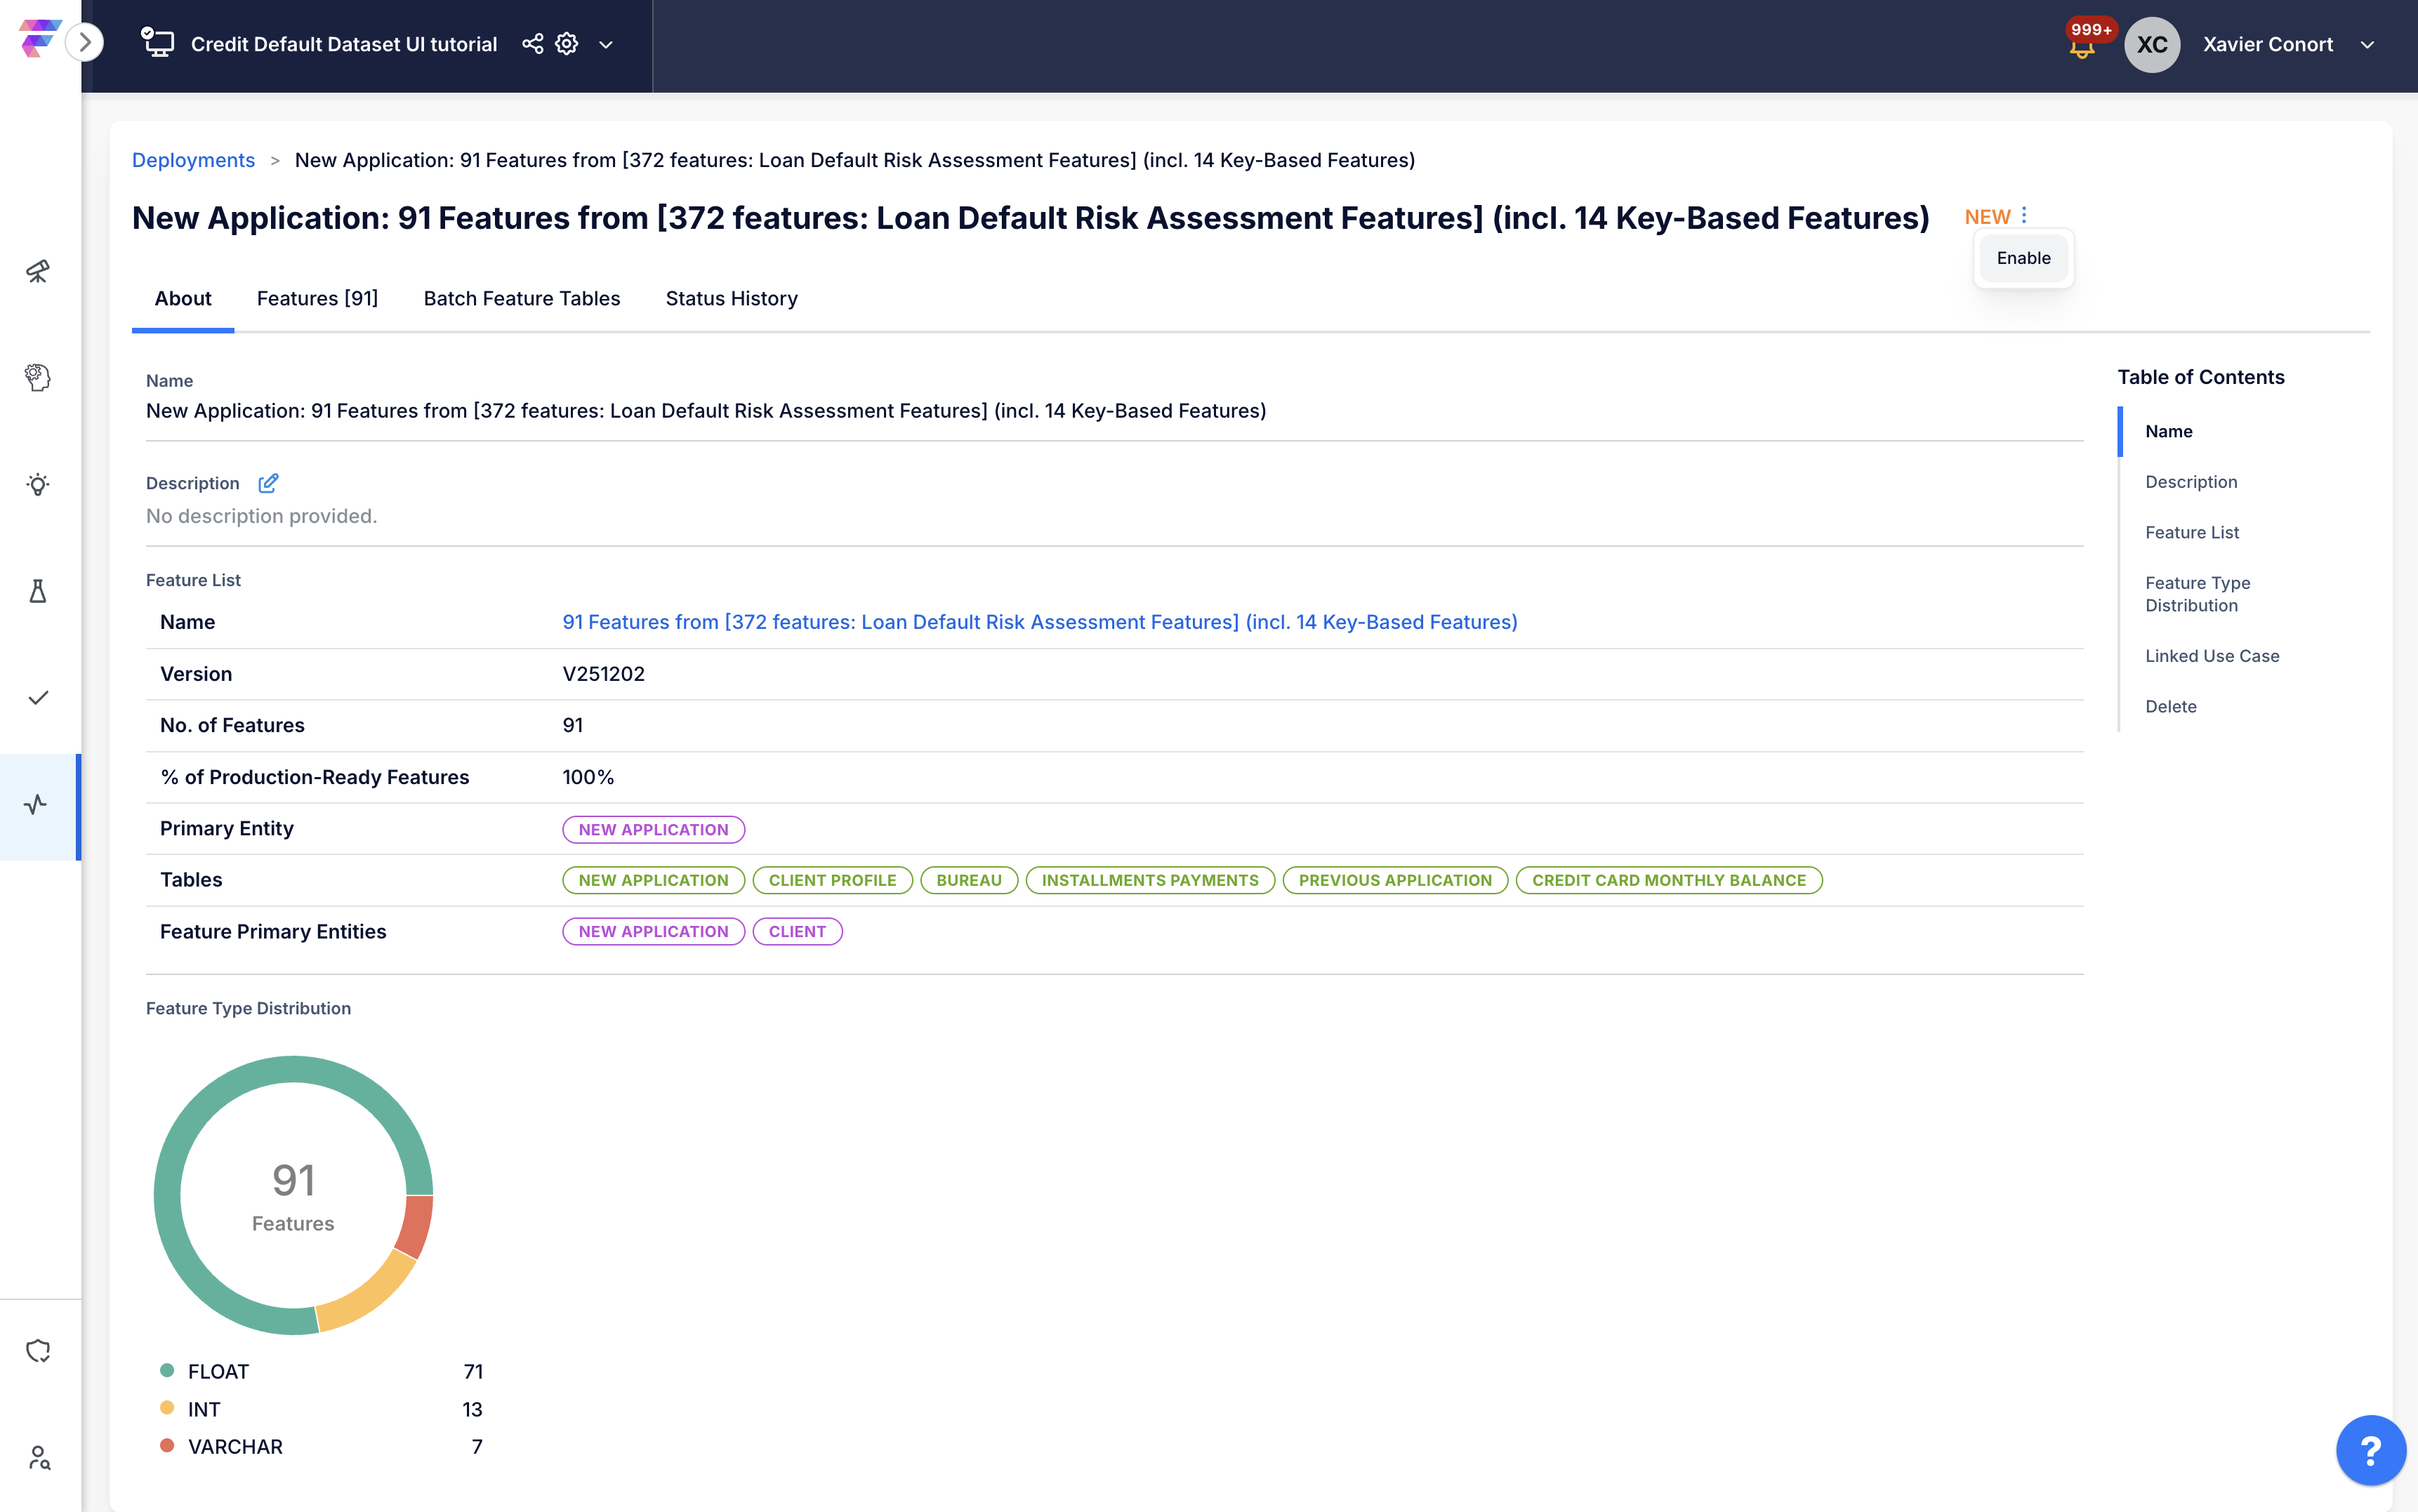Open the Xavier Conort user menu dropdown

pos(2367,45)
